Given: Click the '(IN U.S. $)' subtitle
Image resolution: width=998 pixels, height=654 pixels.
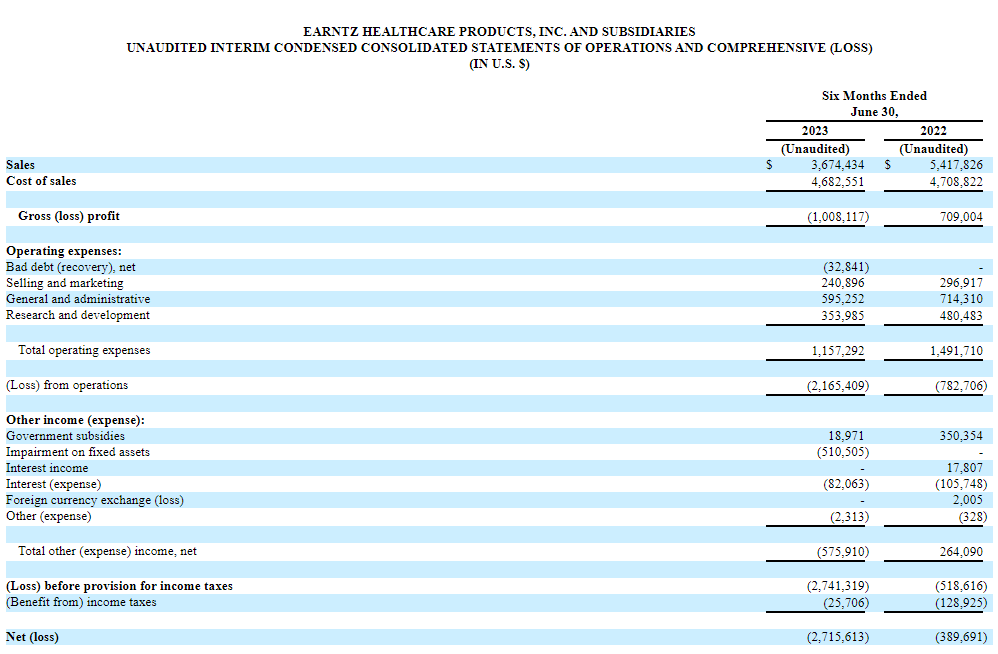Looking at the screenshot, I should point(499,64).
